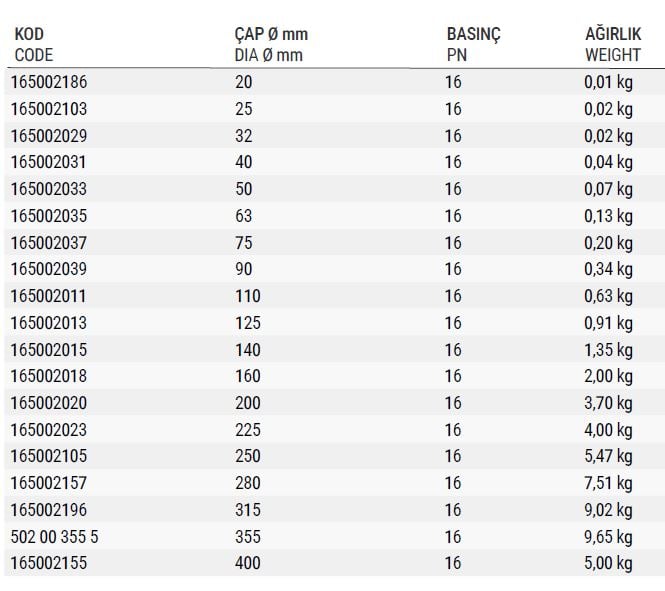Click the KOD CODE column header
Viewport: 665px width, 591px height.
[x=34, y=45]
